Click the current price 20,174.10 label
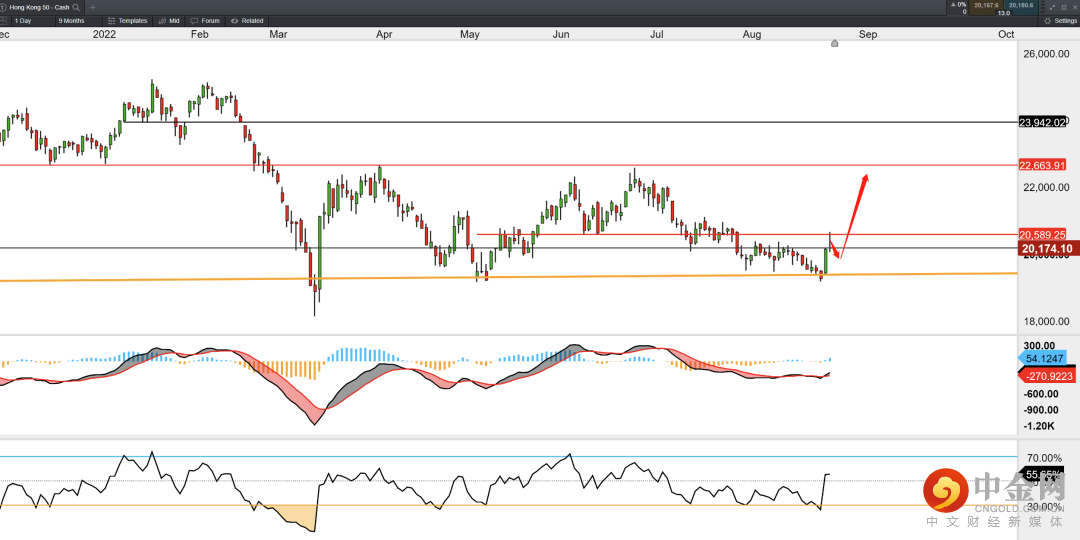The image size is (1080, 540). point(1046,248)
